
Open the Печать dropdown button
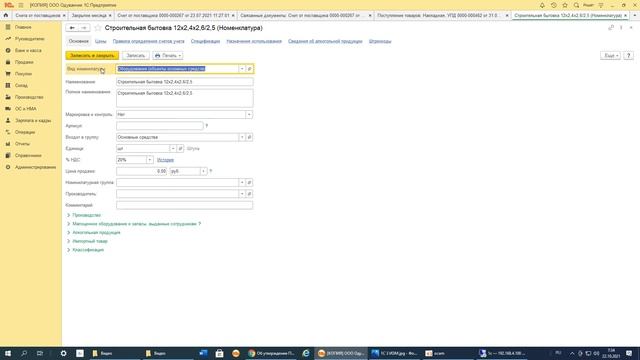pyautogui.click(x=168, y=56)
